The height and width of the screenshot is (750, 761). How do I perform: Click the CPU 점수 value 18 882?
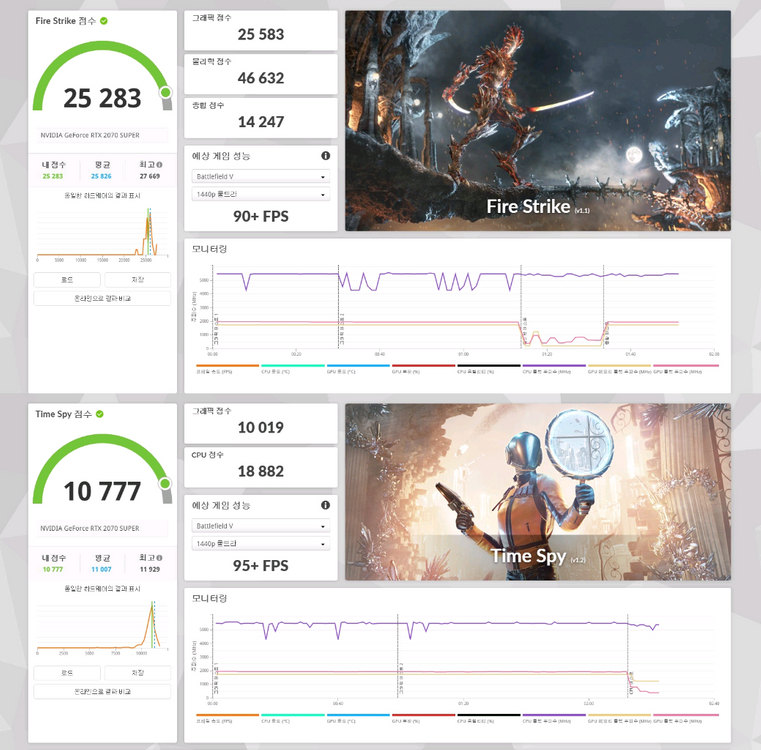click(261, 471)
